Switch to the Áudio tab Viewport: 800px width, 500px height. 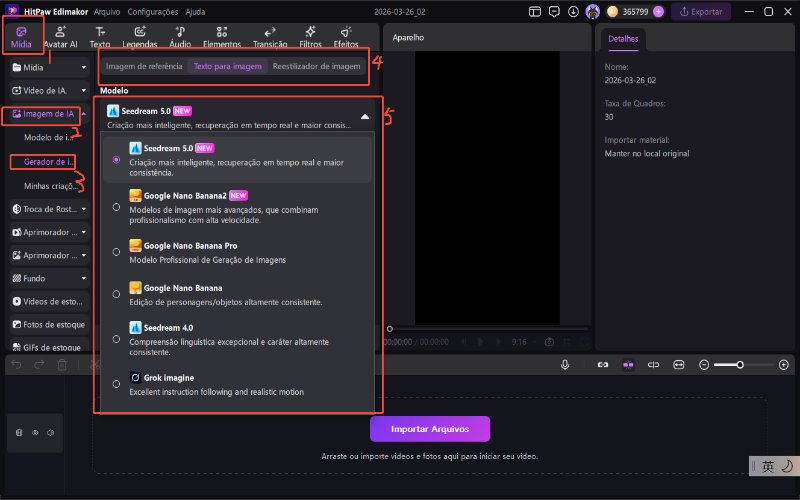180,37
